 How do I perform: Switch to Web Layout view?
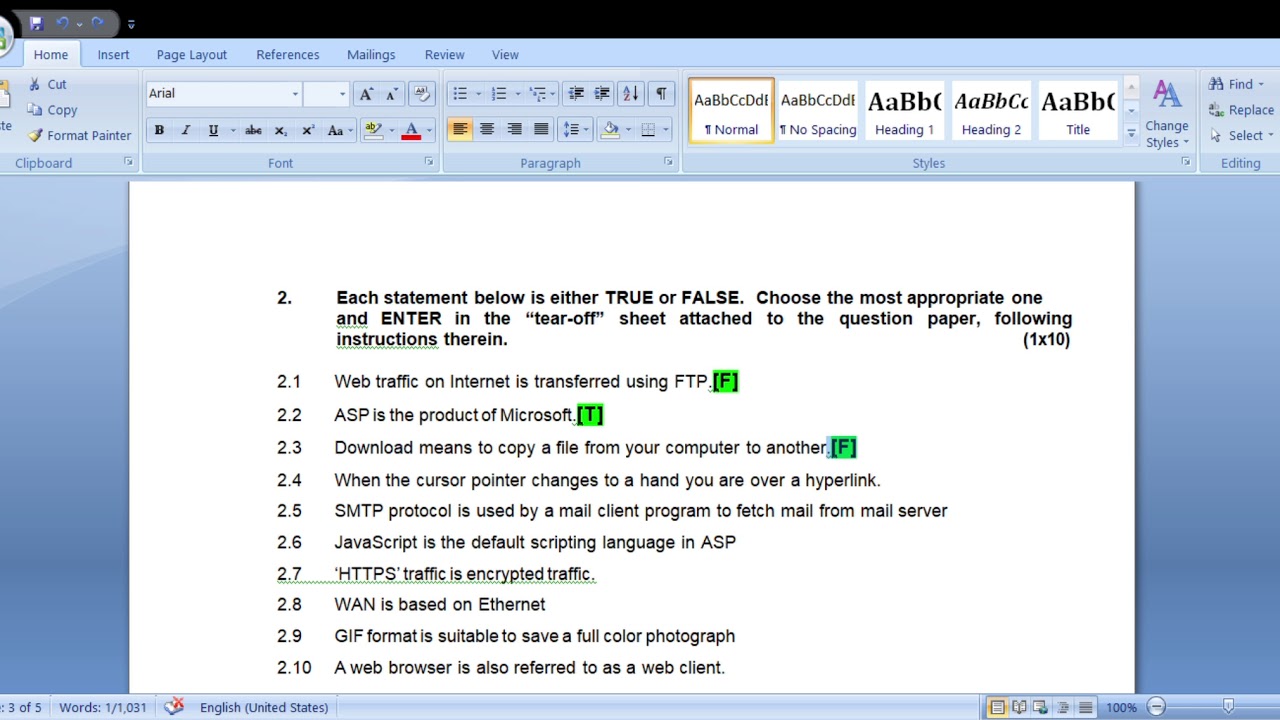[1040, 707]
